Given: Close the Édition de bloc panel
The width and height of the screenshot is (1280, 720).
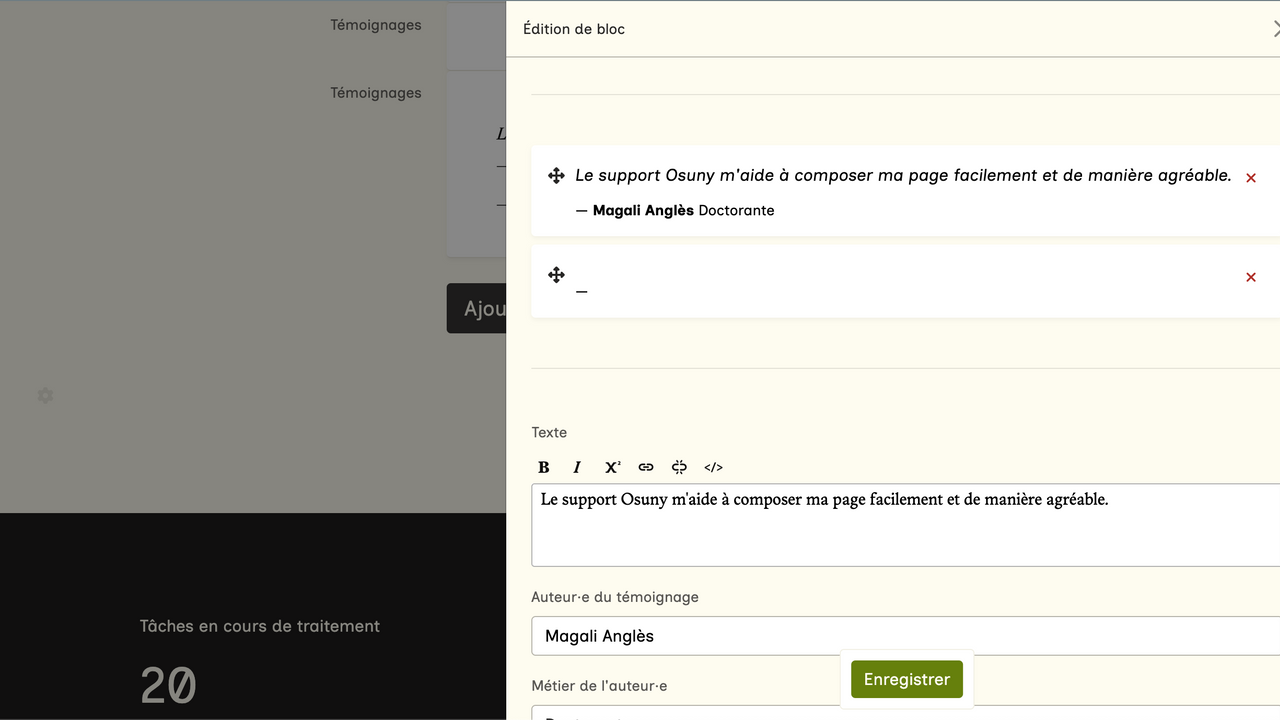Looking at the screenshot, I should pyautogui.click(x=1275, y=29).
